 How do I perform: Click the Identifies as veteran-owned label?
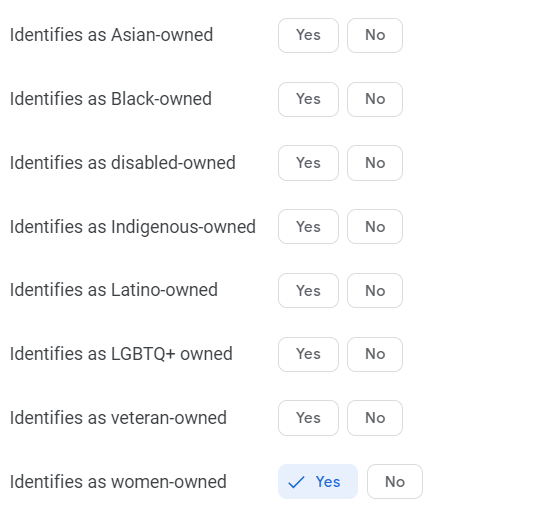point(118,418)
